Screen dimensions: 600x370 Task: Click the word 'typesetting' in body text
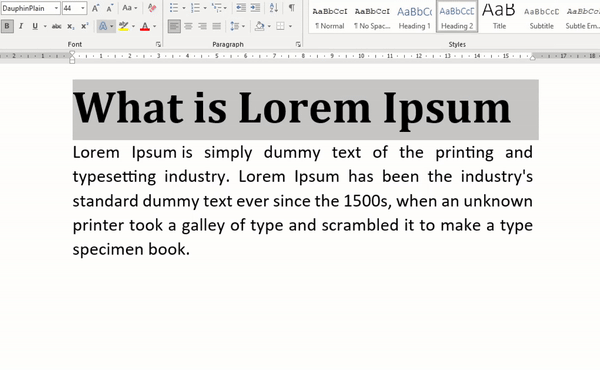[114, 177]
